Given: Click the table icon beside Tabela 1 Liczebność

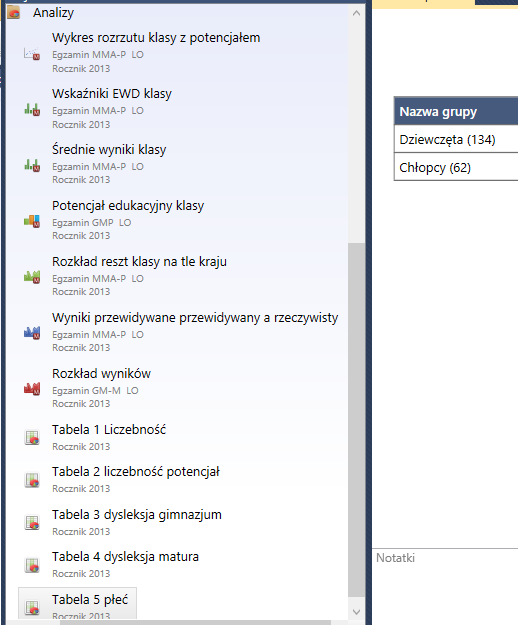Looking at the screenshot, I should click(x=32, y=438).
